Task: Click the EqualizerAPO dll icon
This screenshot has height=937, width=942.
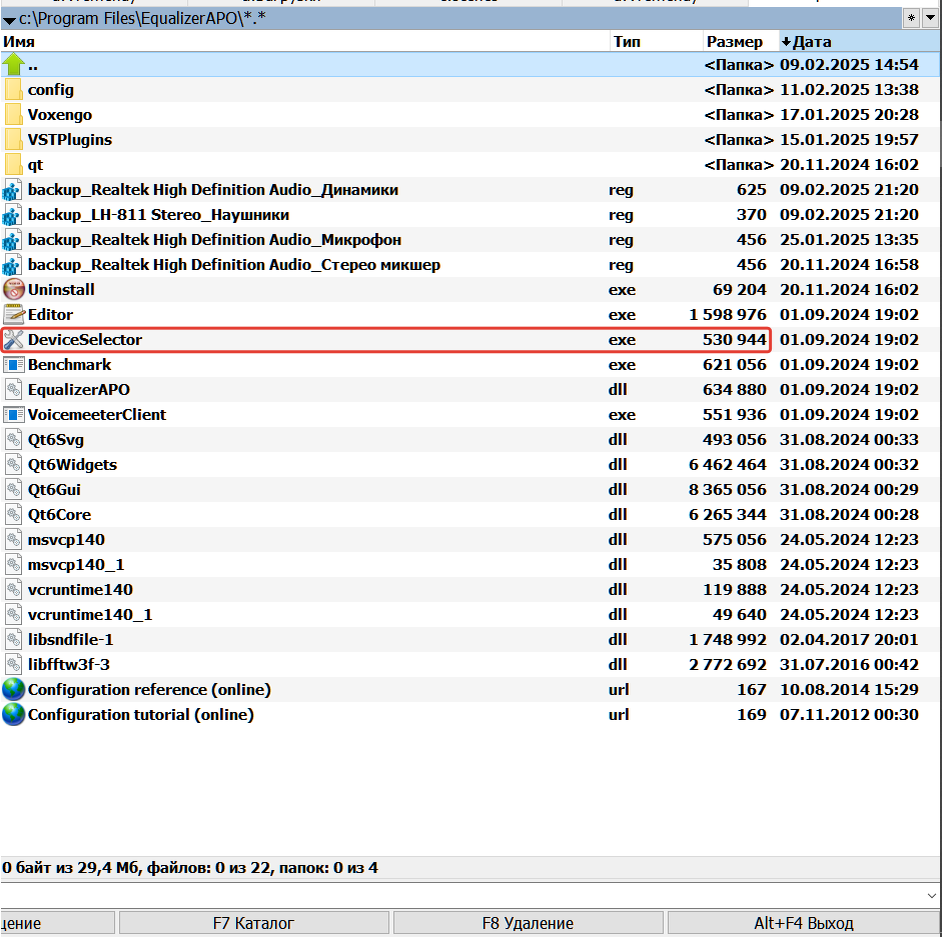Action: pyautogui.click(x=13, y=390)
